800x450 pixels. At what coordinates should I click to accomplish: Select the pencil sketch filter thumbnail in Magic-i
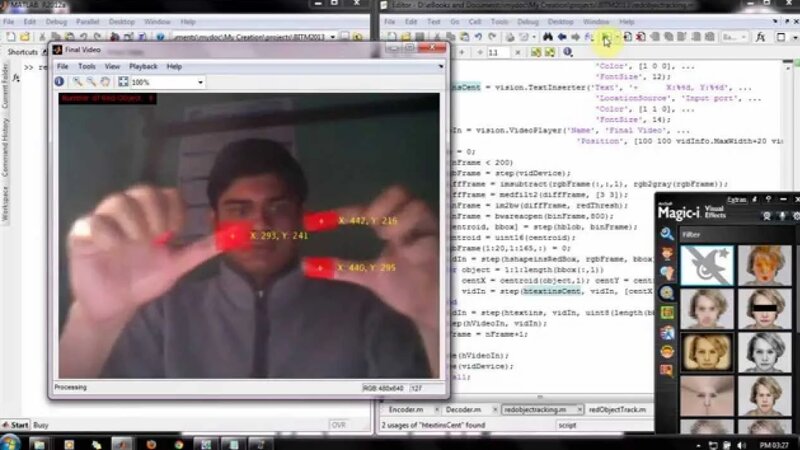[x=764, y=352]
